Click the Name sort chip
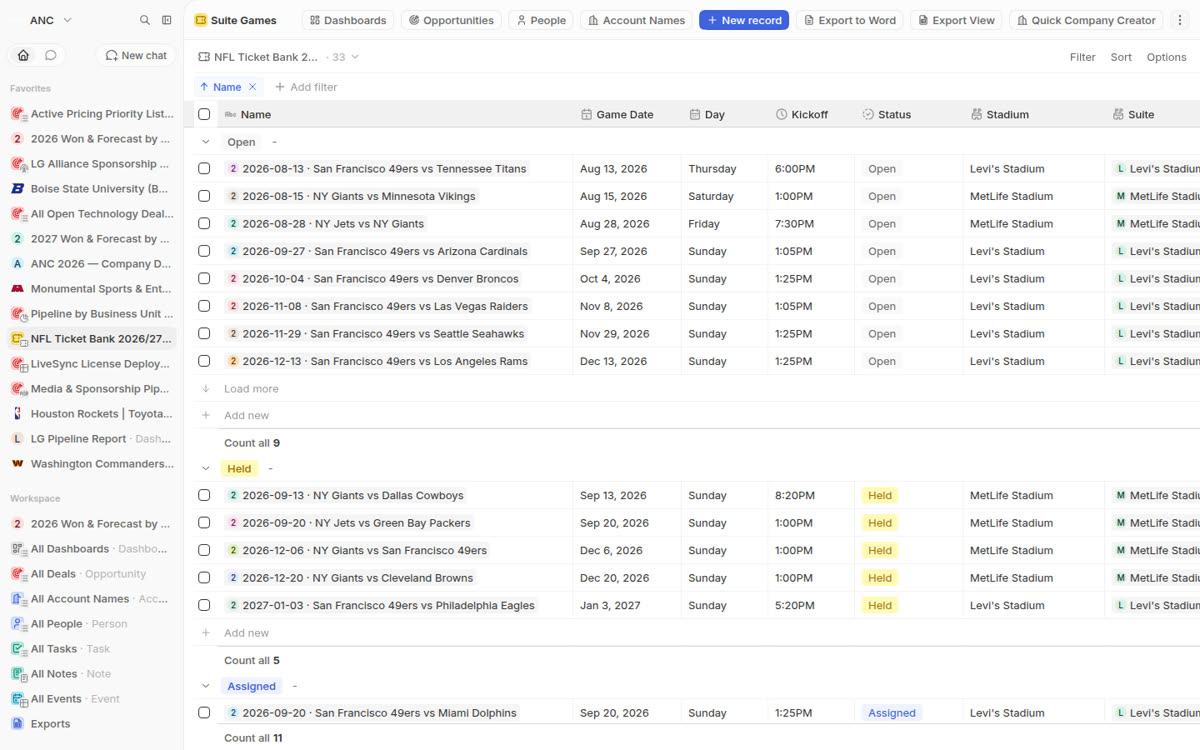1200x750 pixels. point(227,87)
